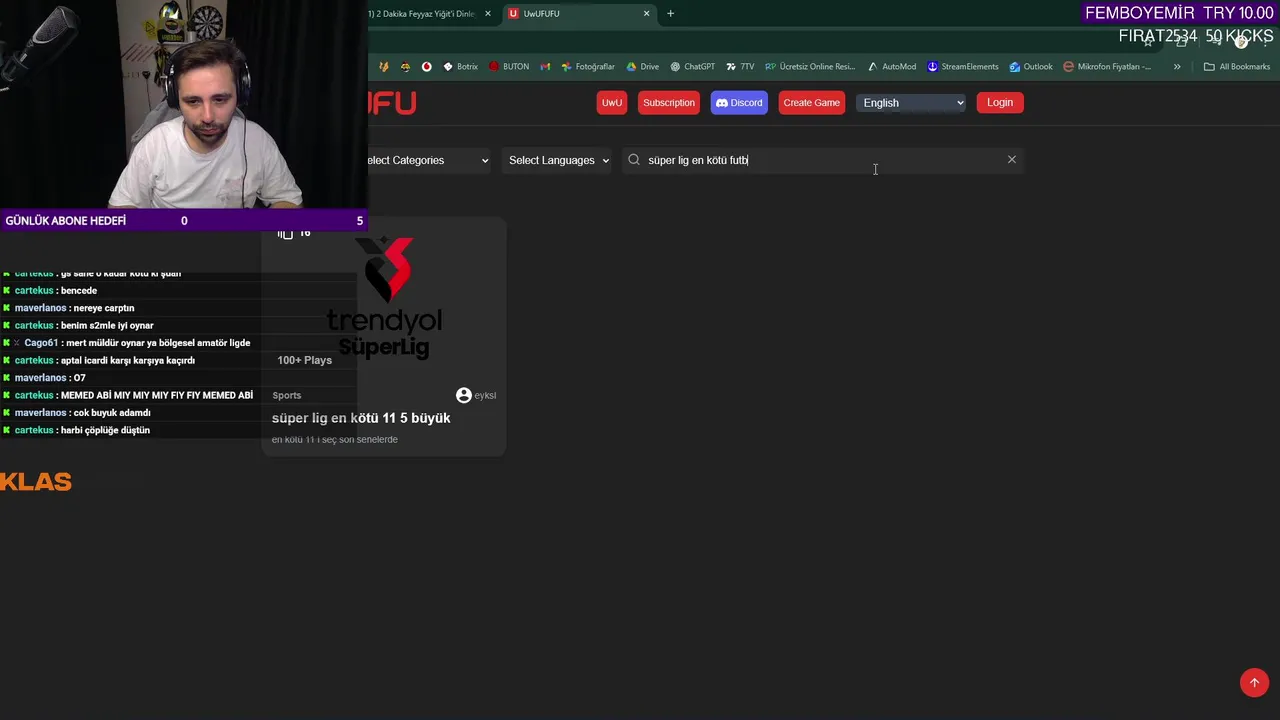Screen dimensions: 1280x720
Task: Click the Create Game button
Action: (811, 103)
